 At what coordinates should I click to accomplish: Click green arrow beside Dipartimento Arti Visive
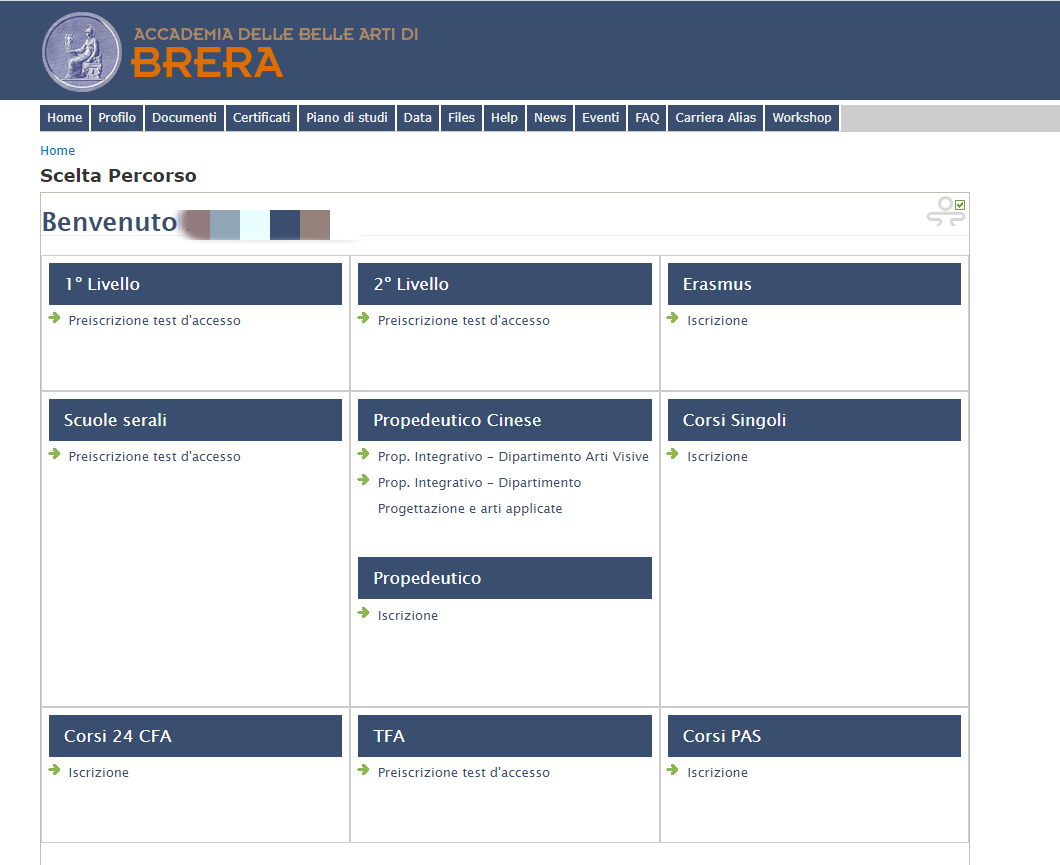364,453
